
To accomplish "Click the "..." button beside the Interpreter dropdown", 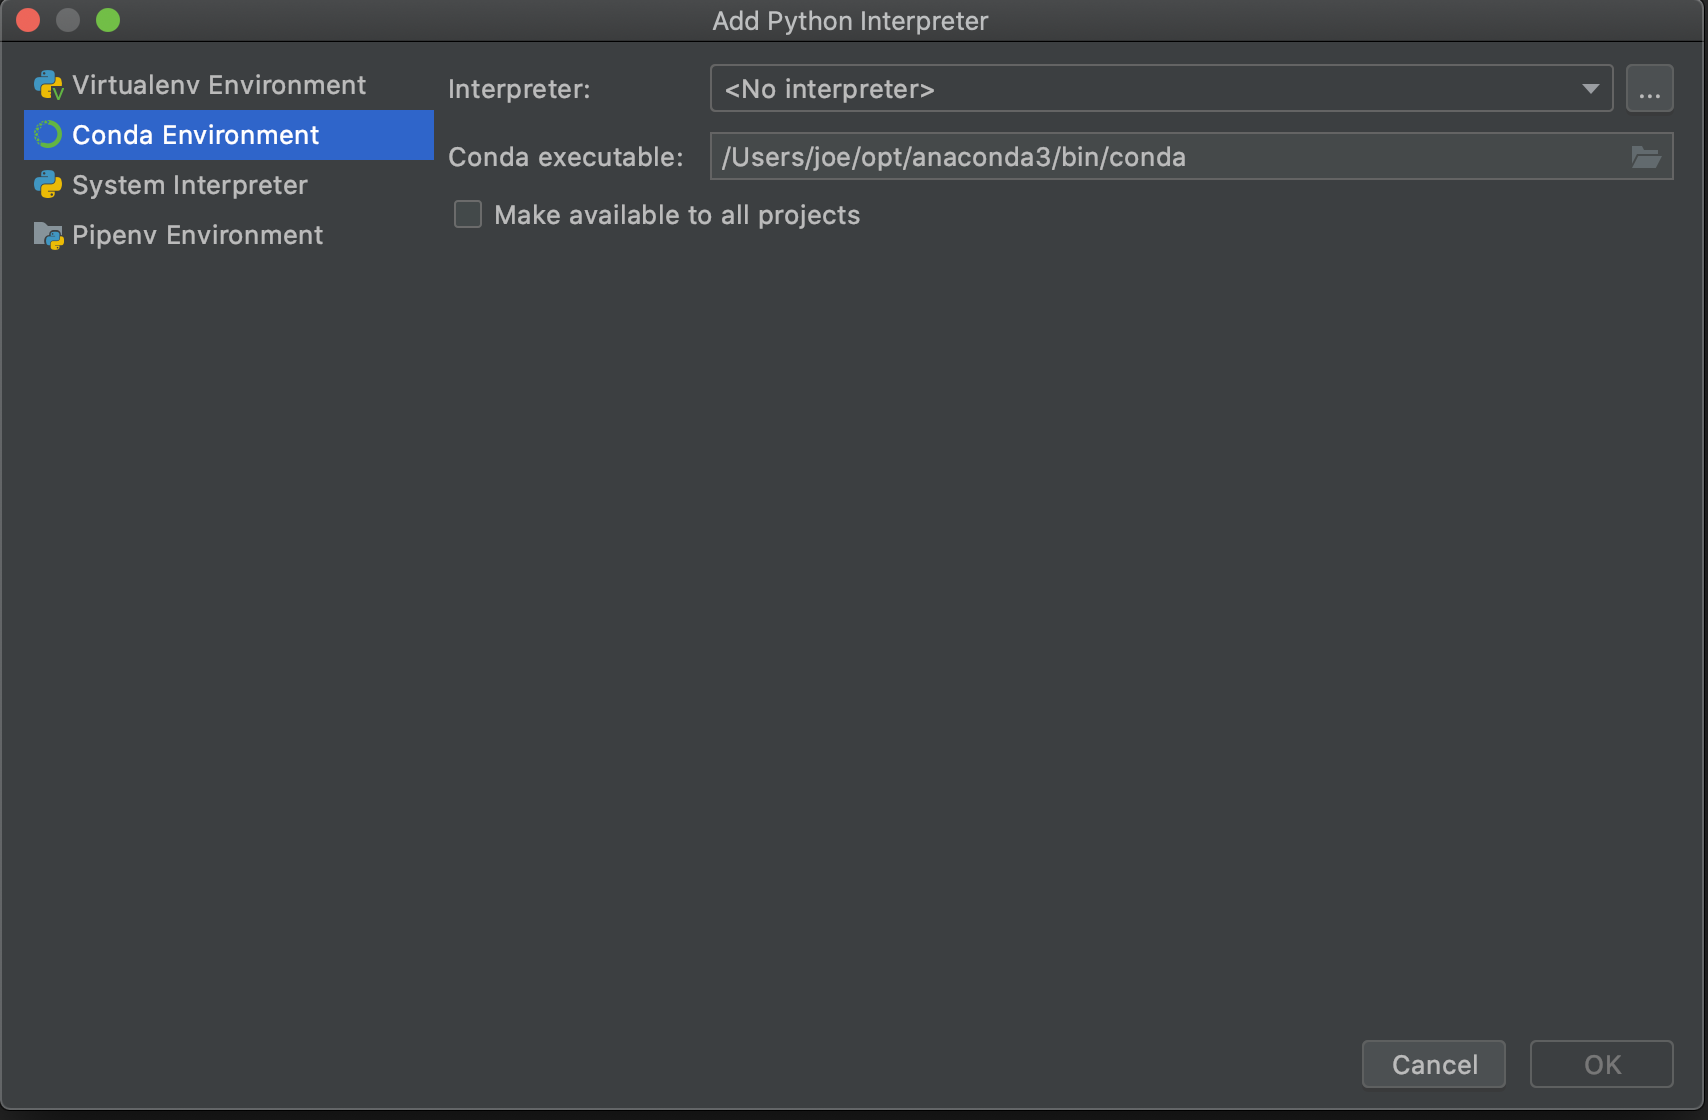I will 1650,88.
